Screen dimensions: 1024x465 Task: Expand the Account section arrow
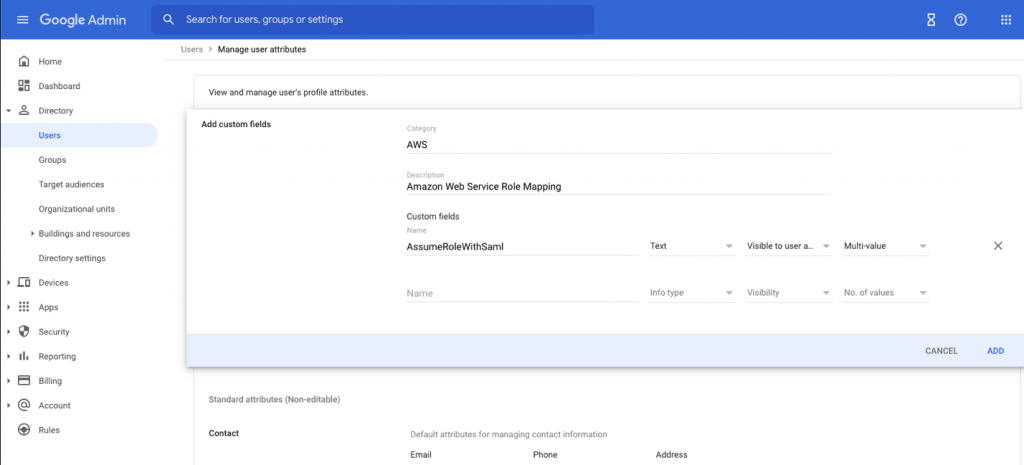tap(8, 406)
